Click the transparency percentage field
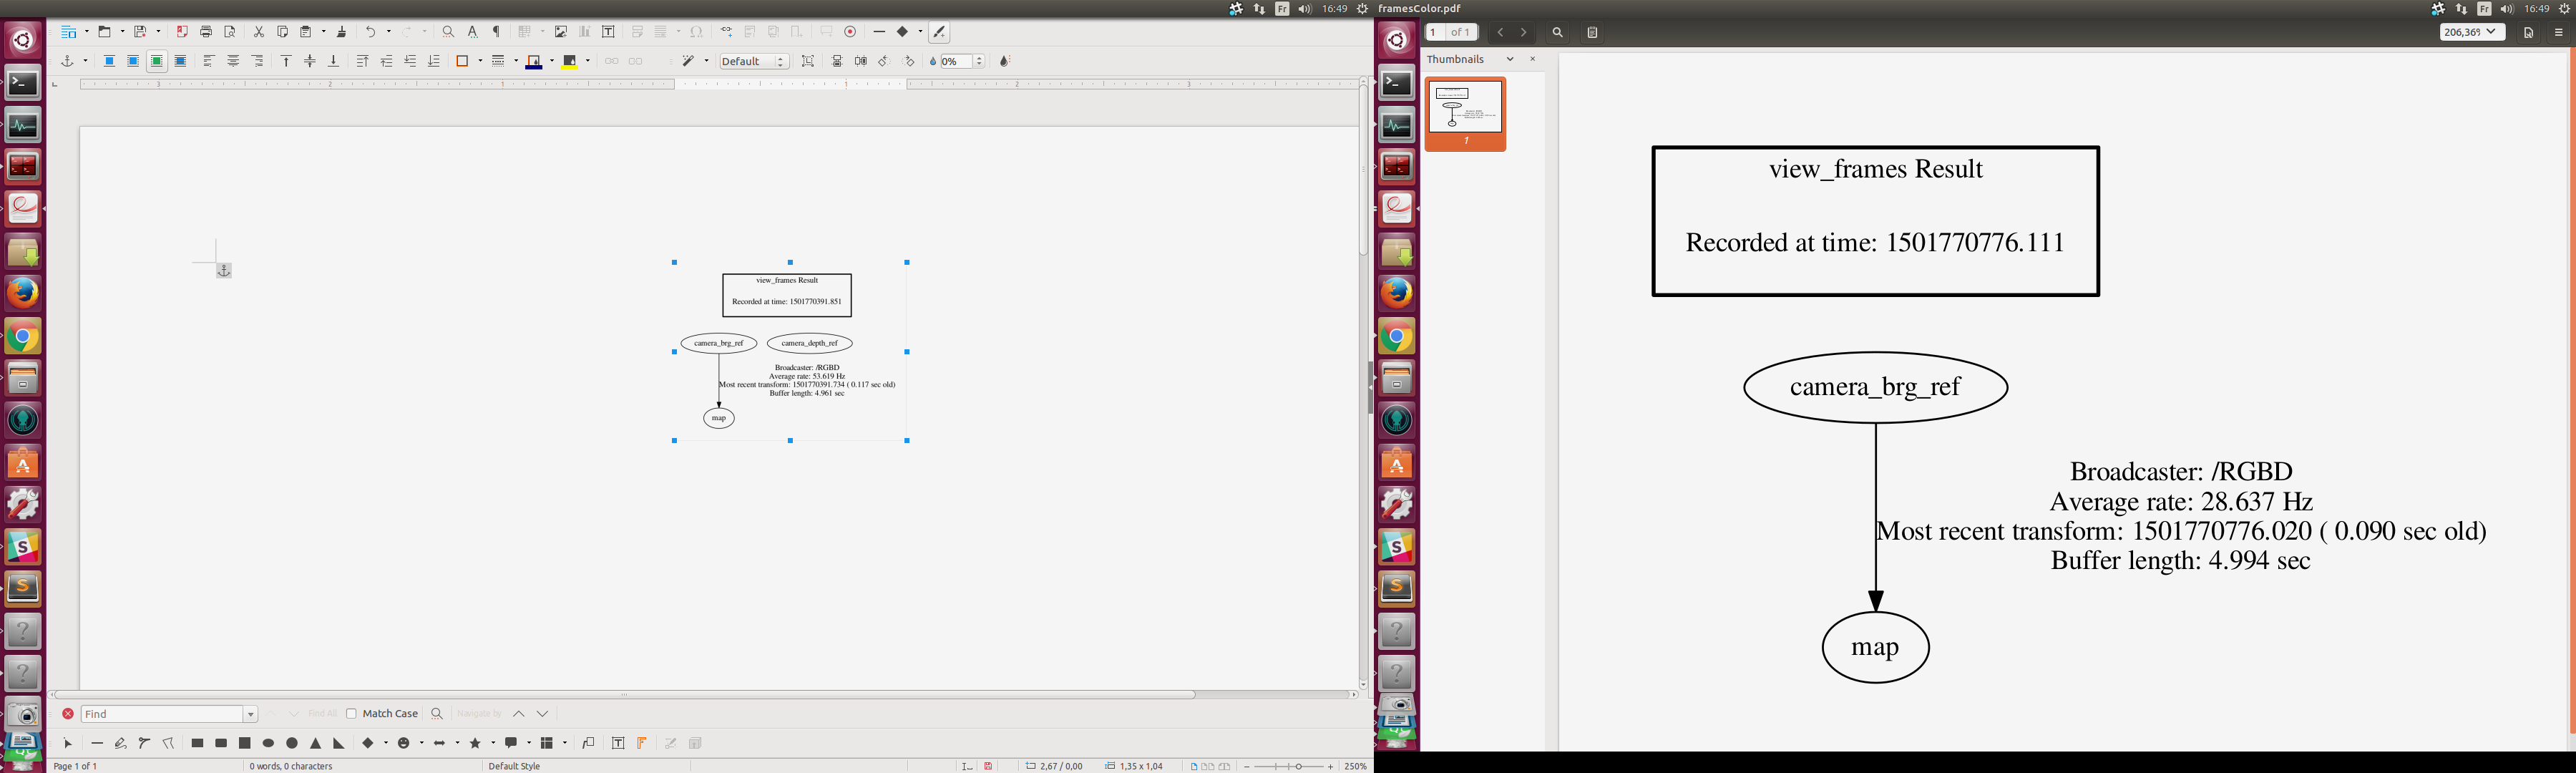2576x773 pixels. tap(955, 61)
